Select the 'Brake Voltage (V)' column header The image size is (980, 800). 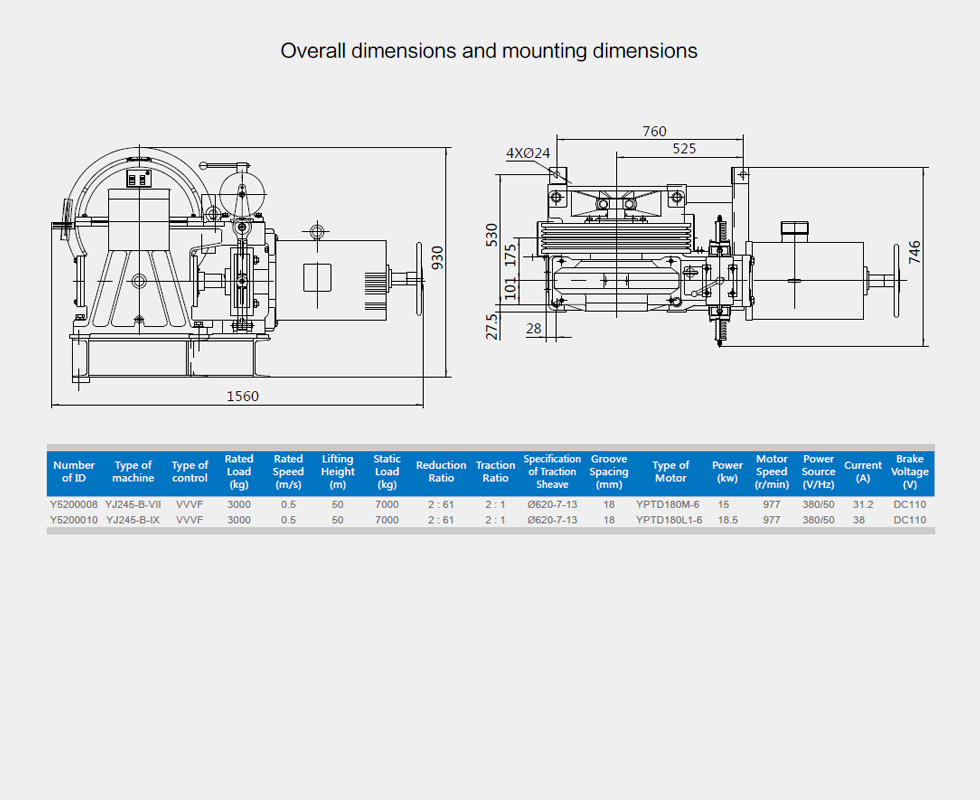point(910,472)
